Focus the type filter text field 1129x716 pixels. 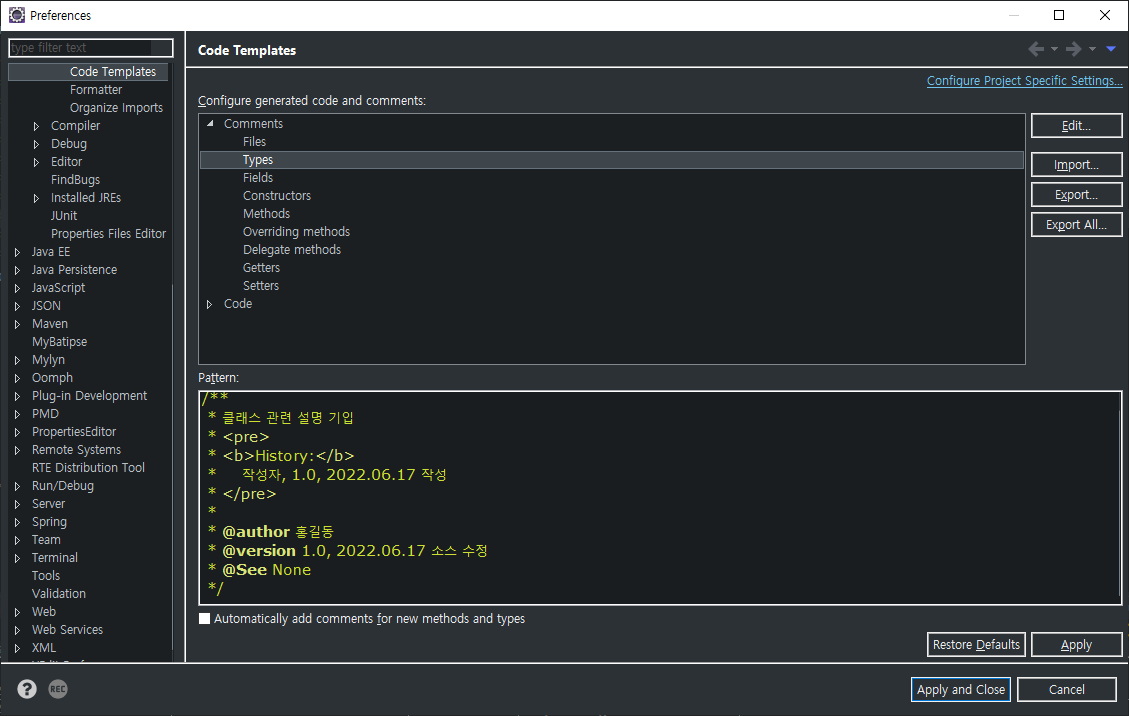[91, 48]
